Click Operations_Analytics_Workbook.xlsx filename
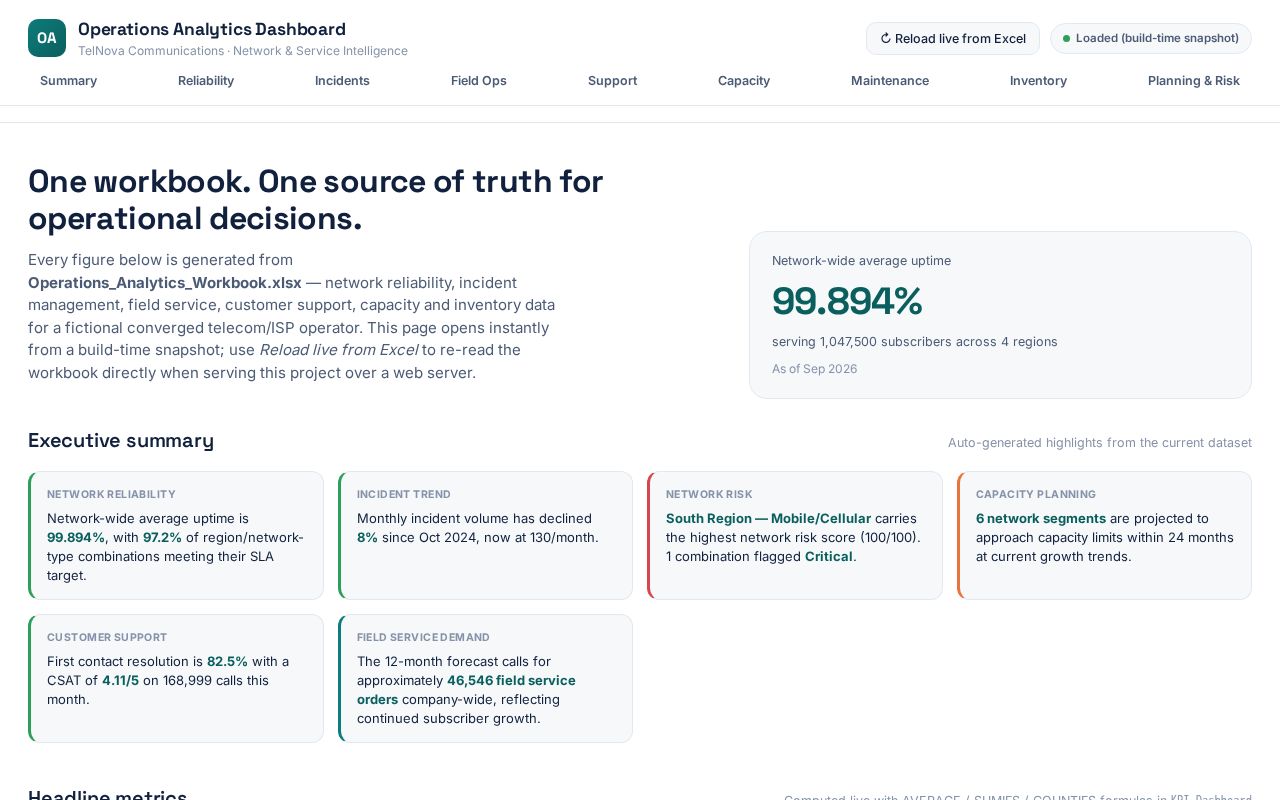1280x800 pixels. coord(165,283)
